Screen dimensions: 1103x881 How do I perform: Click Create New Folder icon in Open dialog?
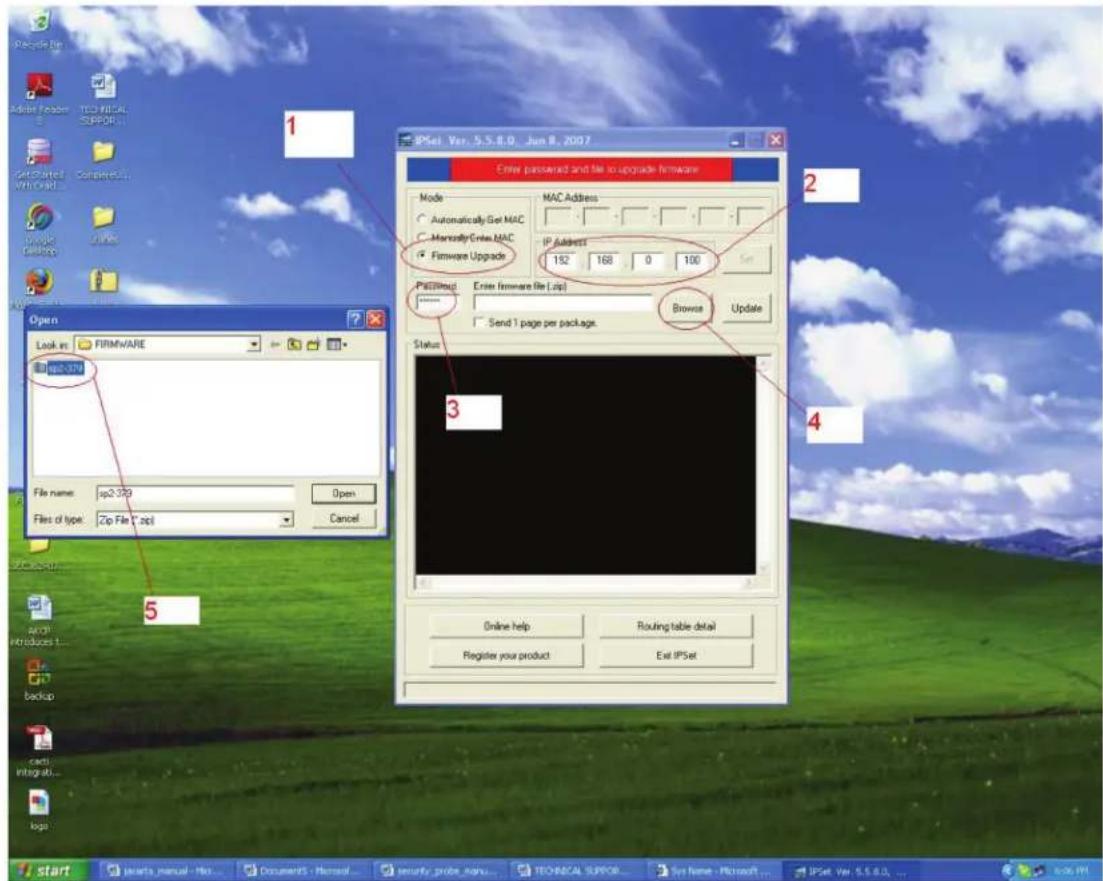(x=313, y=345)
